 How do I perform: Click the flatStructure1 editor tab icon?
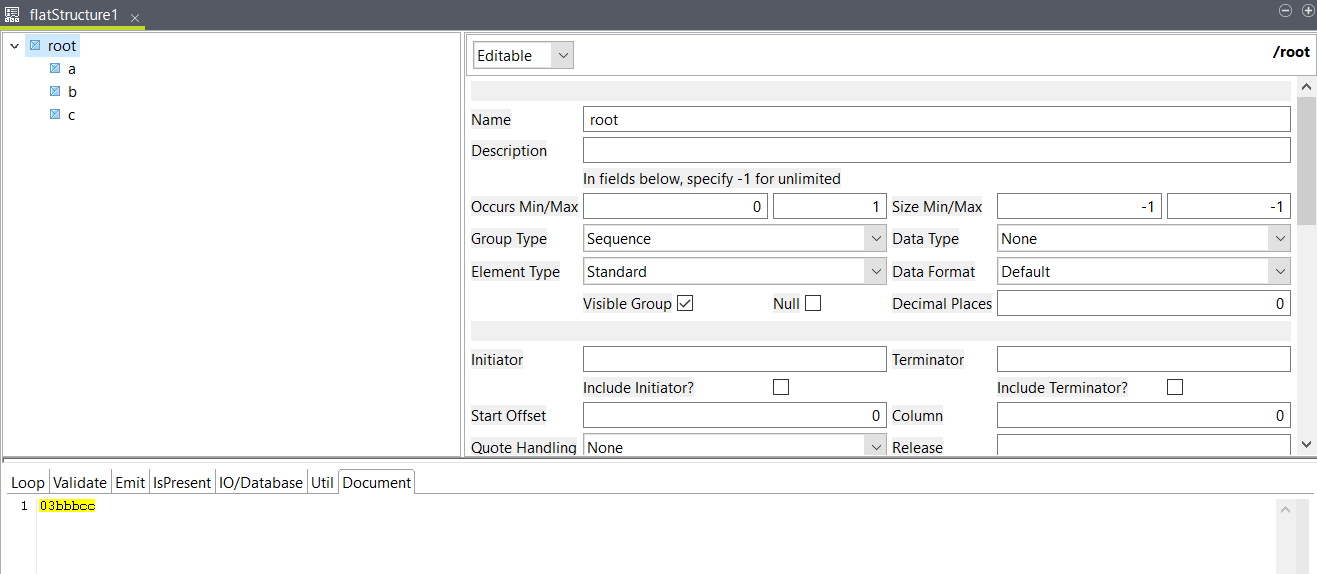12,15
